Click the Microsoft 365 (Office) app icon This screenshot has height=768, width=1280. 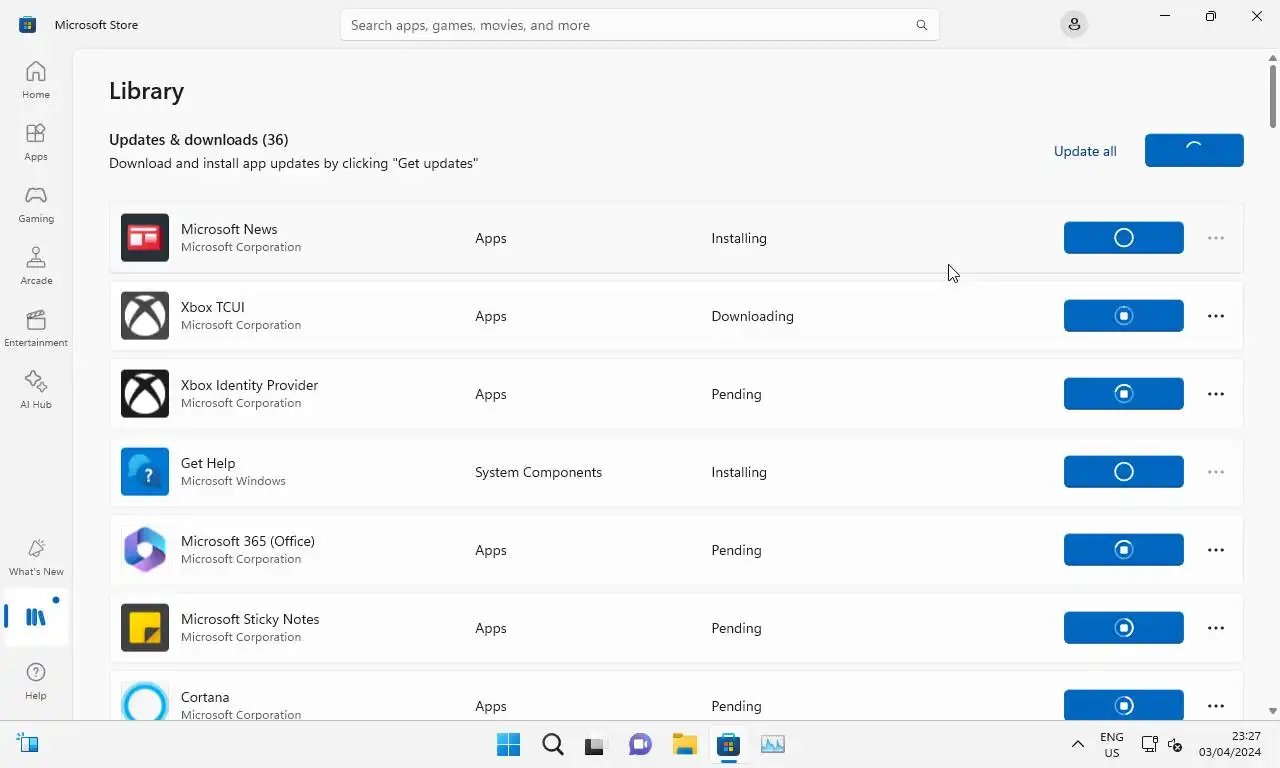tap(145, 550)
